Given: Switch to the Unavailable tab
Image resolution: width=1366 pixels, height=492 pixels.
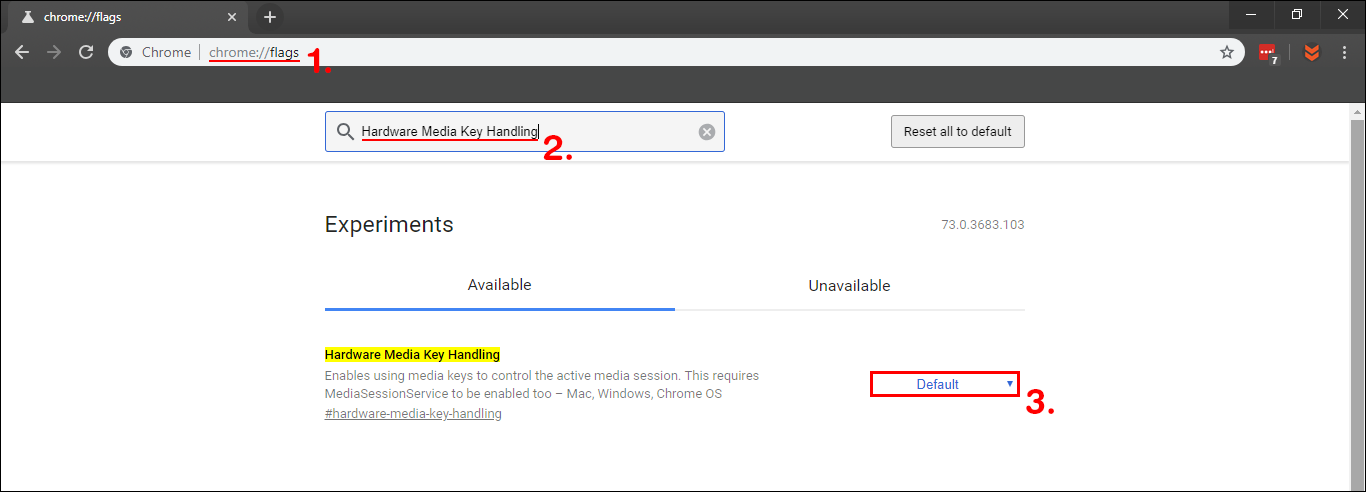Looking at the screenshot, I should tap(849, 285).
